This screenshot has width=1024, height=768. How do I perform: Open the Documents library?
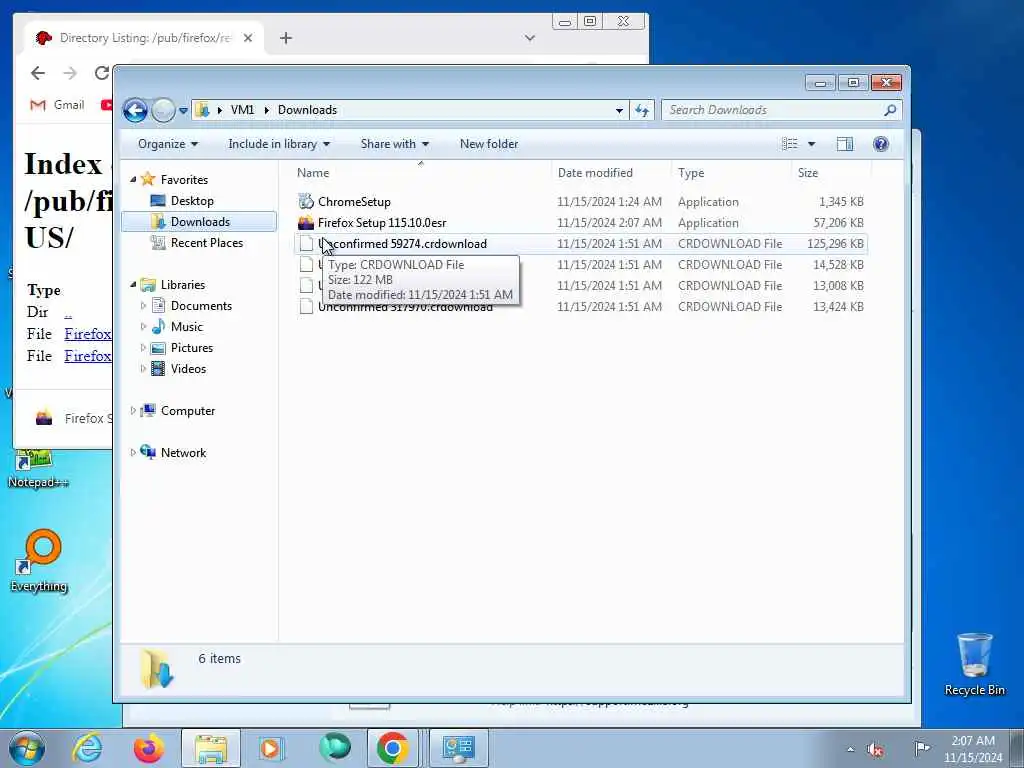point(201,306)
